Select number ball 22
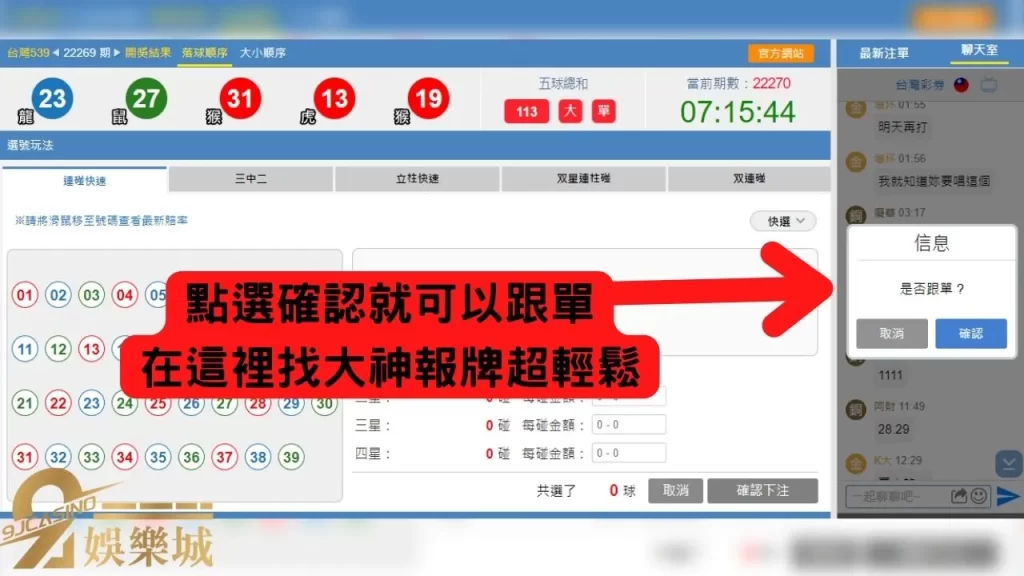The height and width of the screenshot is (576, 1024). coord(58,404)
